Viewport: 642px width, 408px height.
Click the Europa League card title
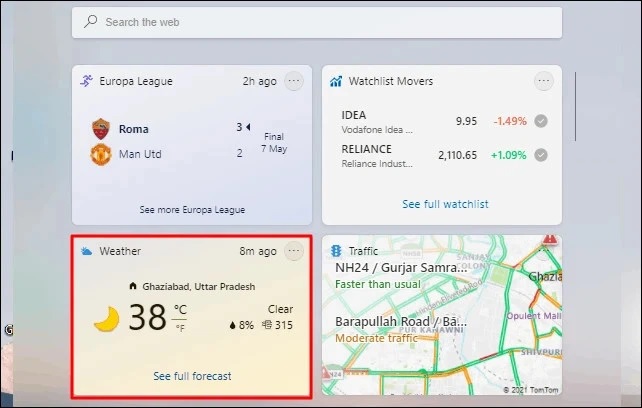click(136, 81)
